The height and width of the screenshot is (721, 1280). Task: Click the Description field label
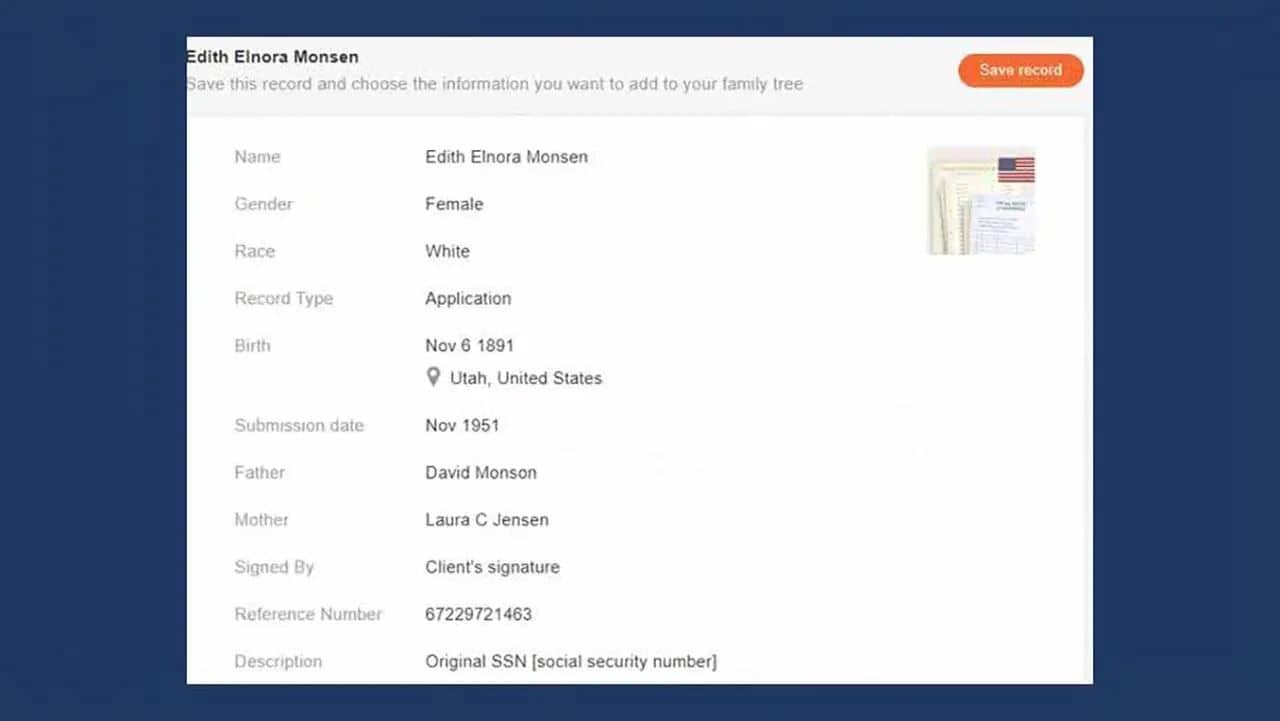pos(278,662)
